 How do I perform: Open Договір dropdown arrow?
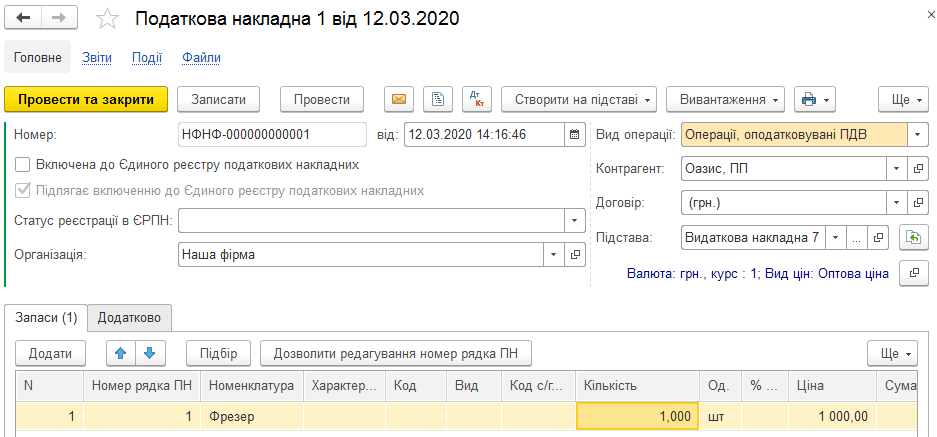[897, 203]
